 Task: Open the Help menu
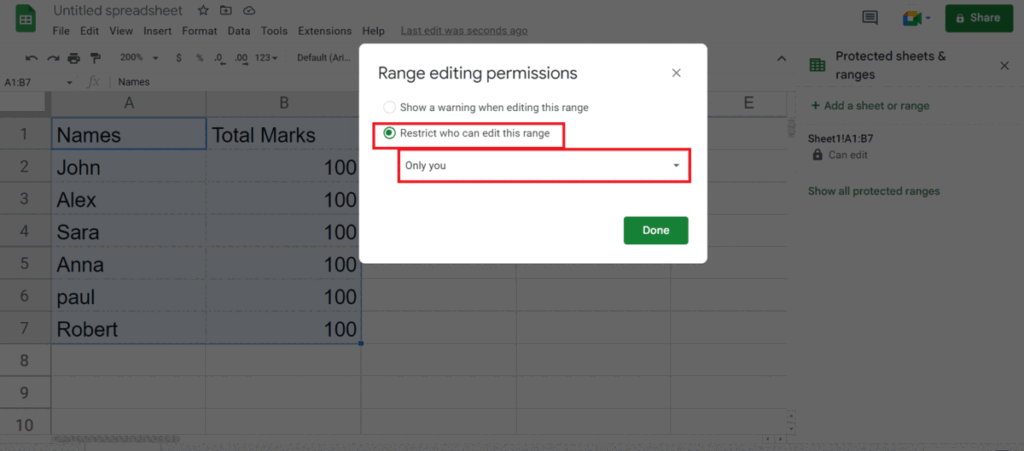point(374,31)
